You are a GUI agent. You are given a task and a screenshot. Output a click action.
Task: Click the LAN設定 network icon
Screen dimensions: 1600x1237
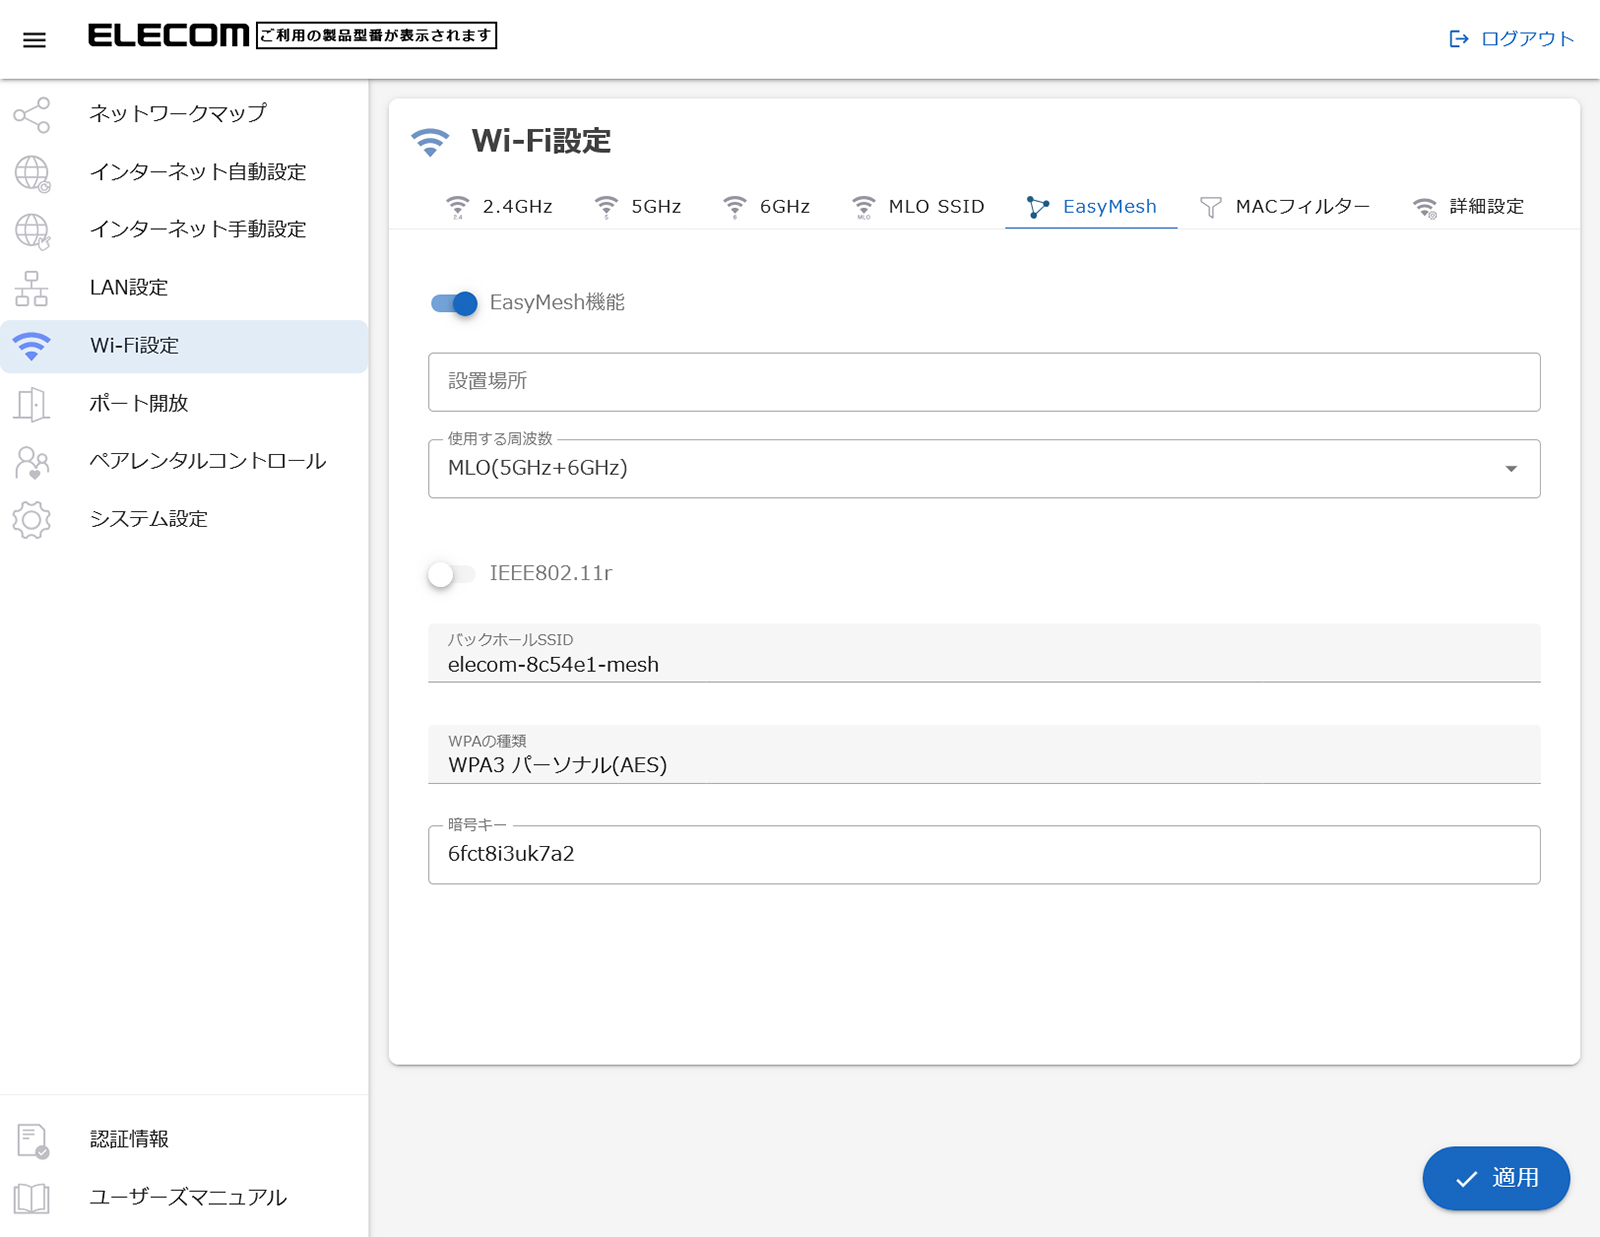(x=32, y=288)
